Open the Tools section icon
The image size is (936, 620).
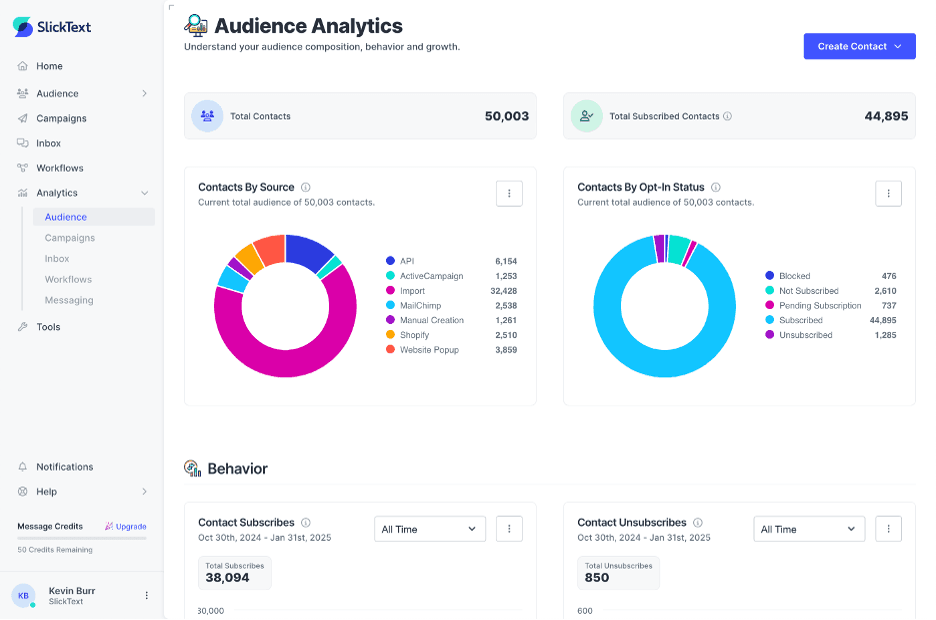(21, 326)
